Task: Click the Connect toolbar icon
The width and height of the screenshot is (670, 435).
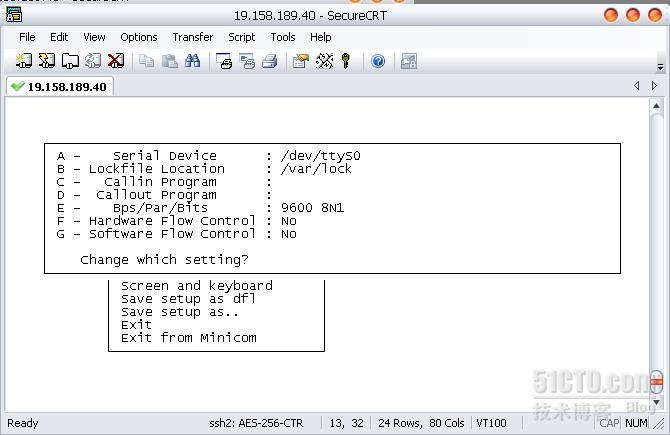Action: click(x=24, y=61)
